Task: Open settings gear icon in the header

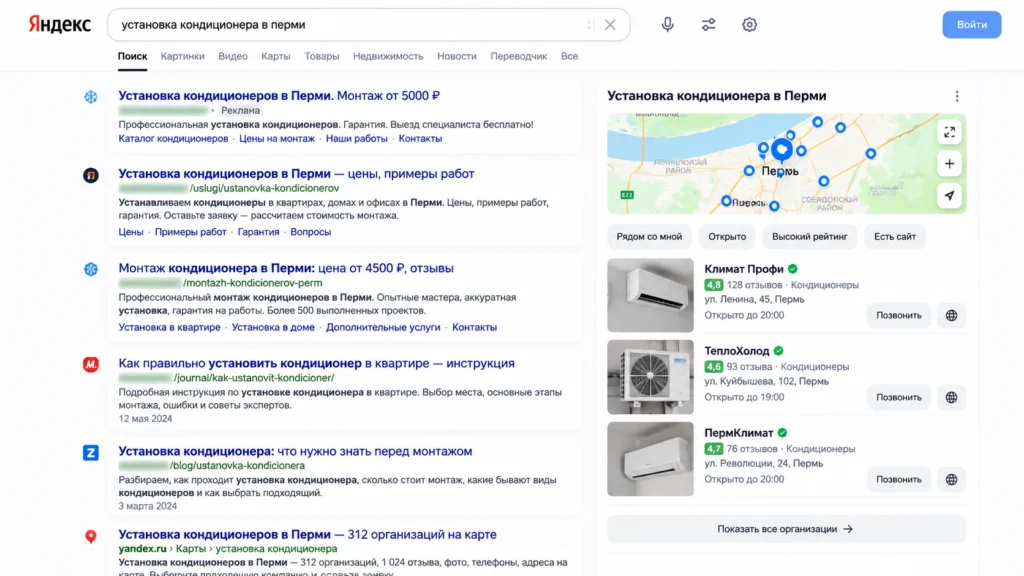Action: pos(750,25)
